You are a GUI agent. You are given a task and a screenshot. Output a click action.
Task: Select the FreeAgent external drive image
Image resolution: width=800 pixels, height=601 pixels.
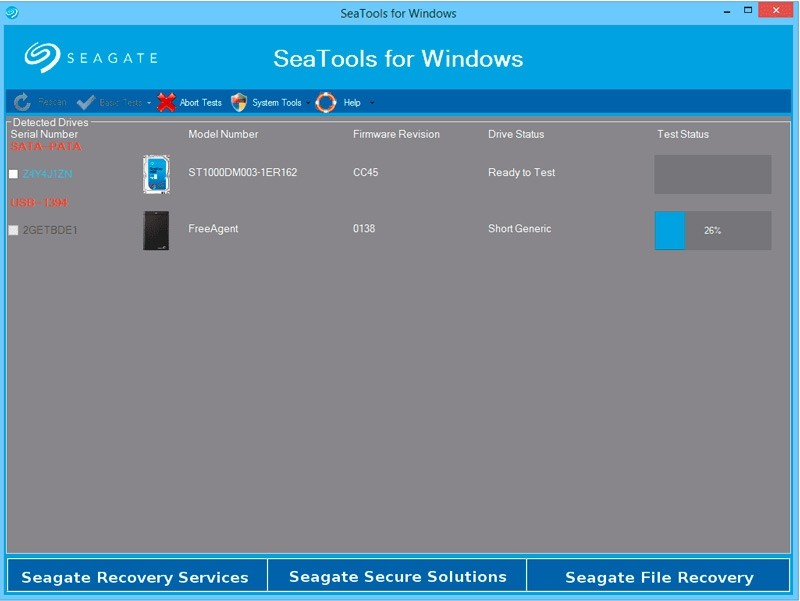[x=156, y=230]
